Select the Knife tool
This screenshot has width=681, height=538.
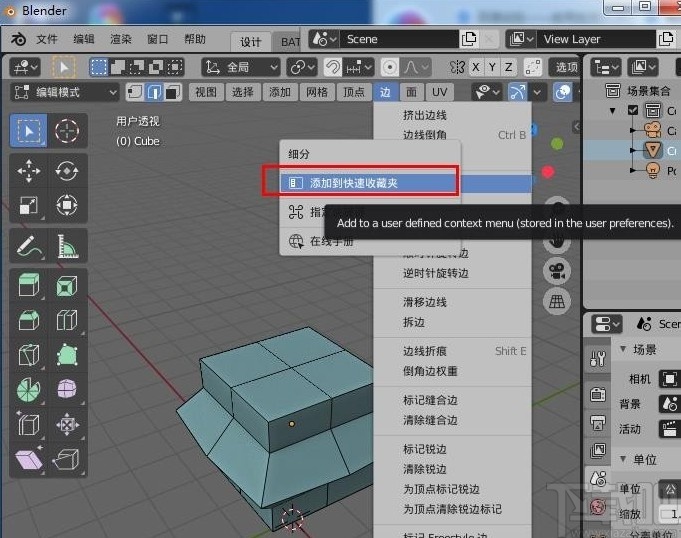coord(29,355)
